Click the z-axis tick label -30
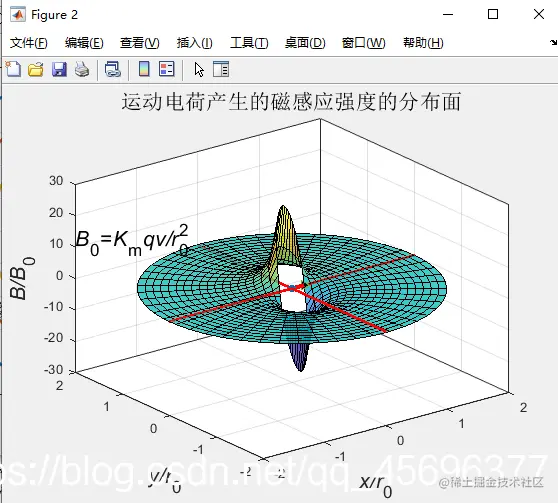 click(x=54, y=370)
